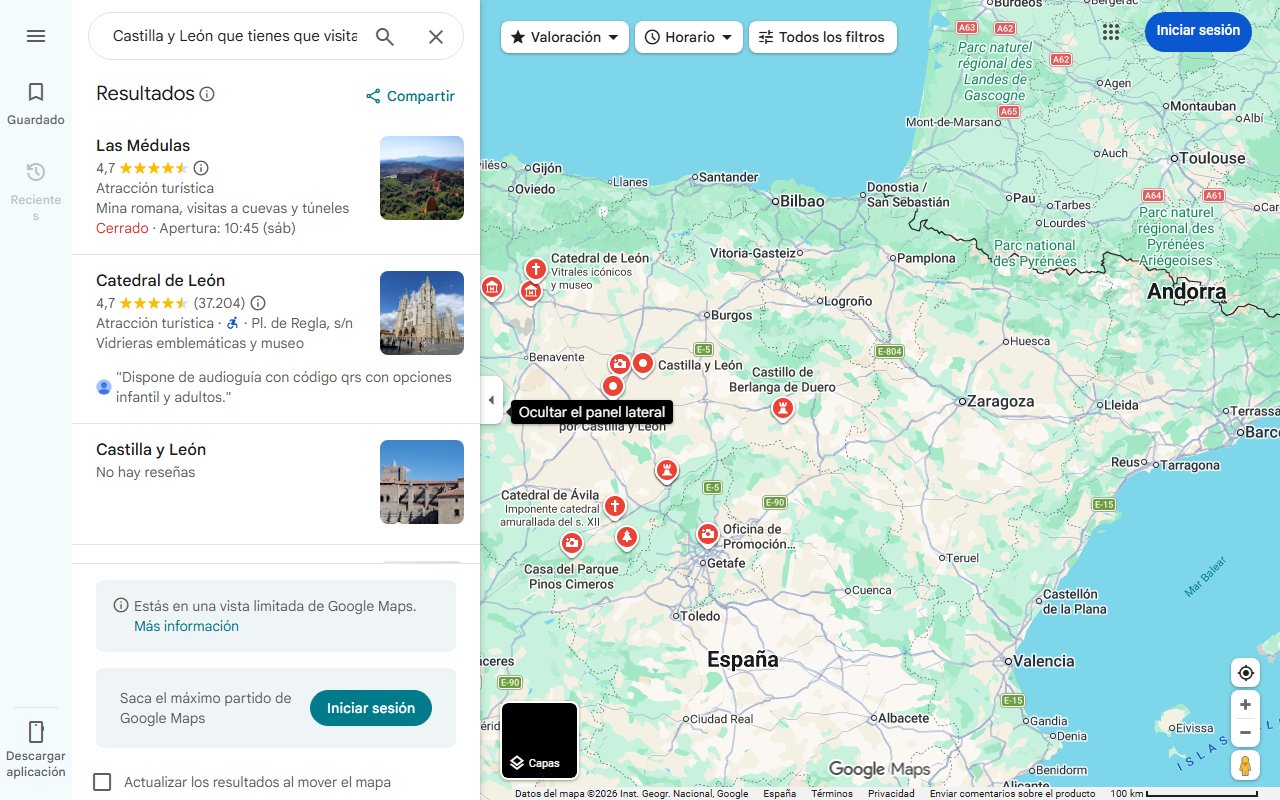
Task: Click the Catedral de León photo thumbnail
Action: click(422, 313)
